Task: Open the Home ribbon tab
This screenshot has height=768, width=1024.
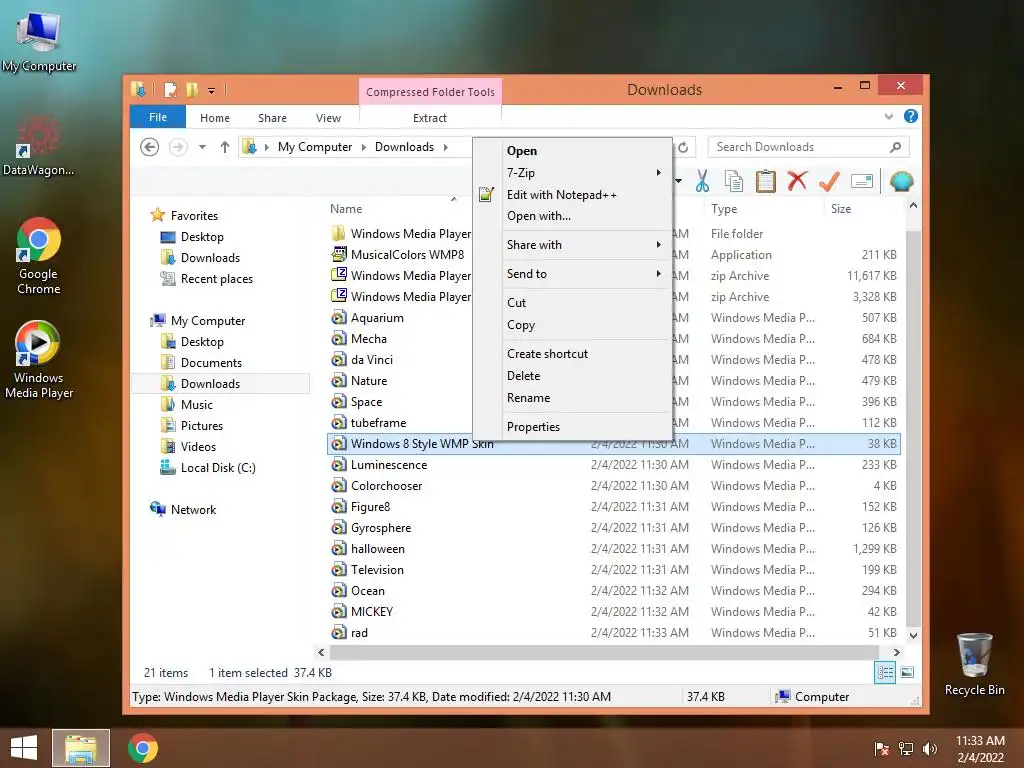Action: click(x=215, y=118)
